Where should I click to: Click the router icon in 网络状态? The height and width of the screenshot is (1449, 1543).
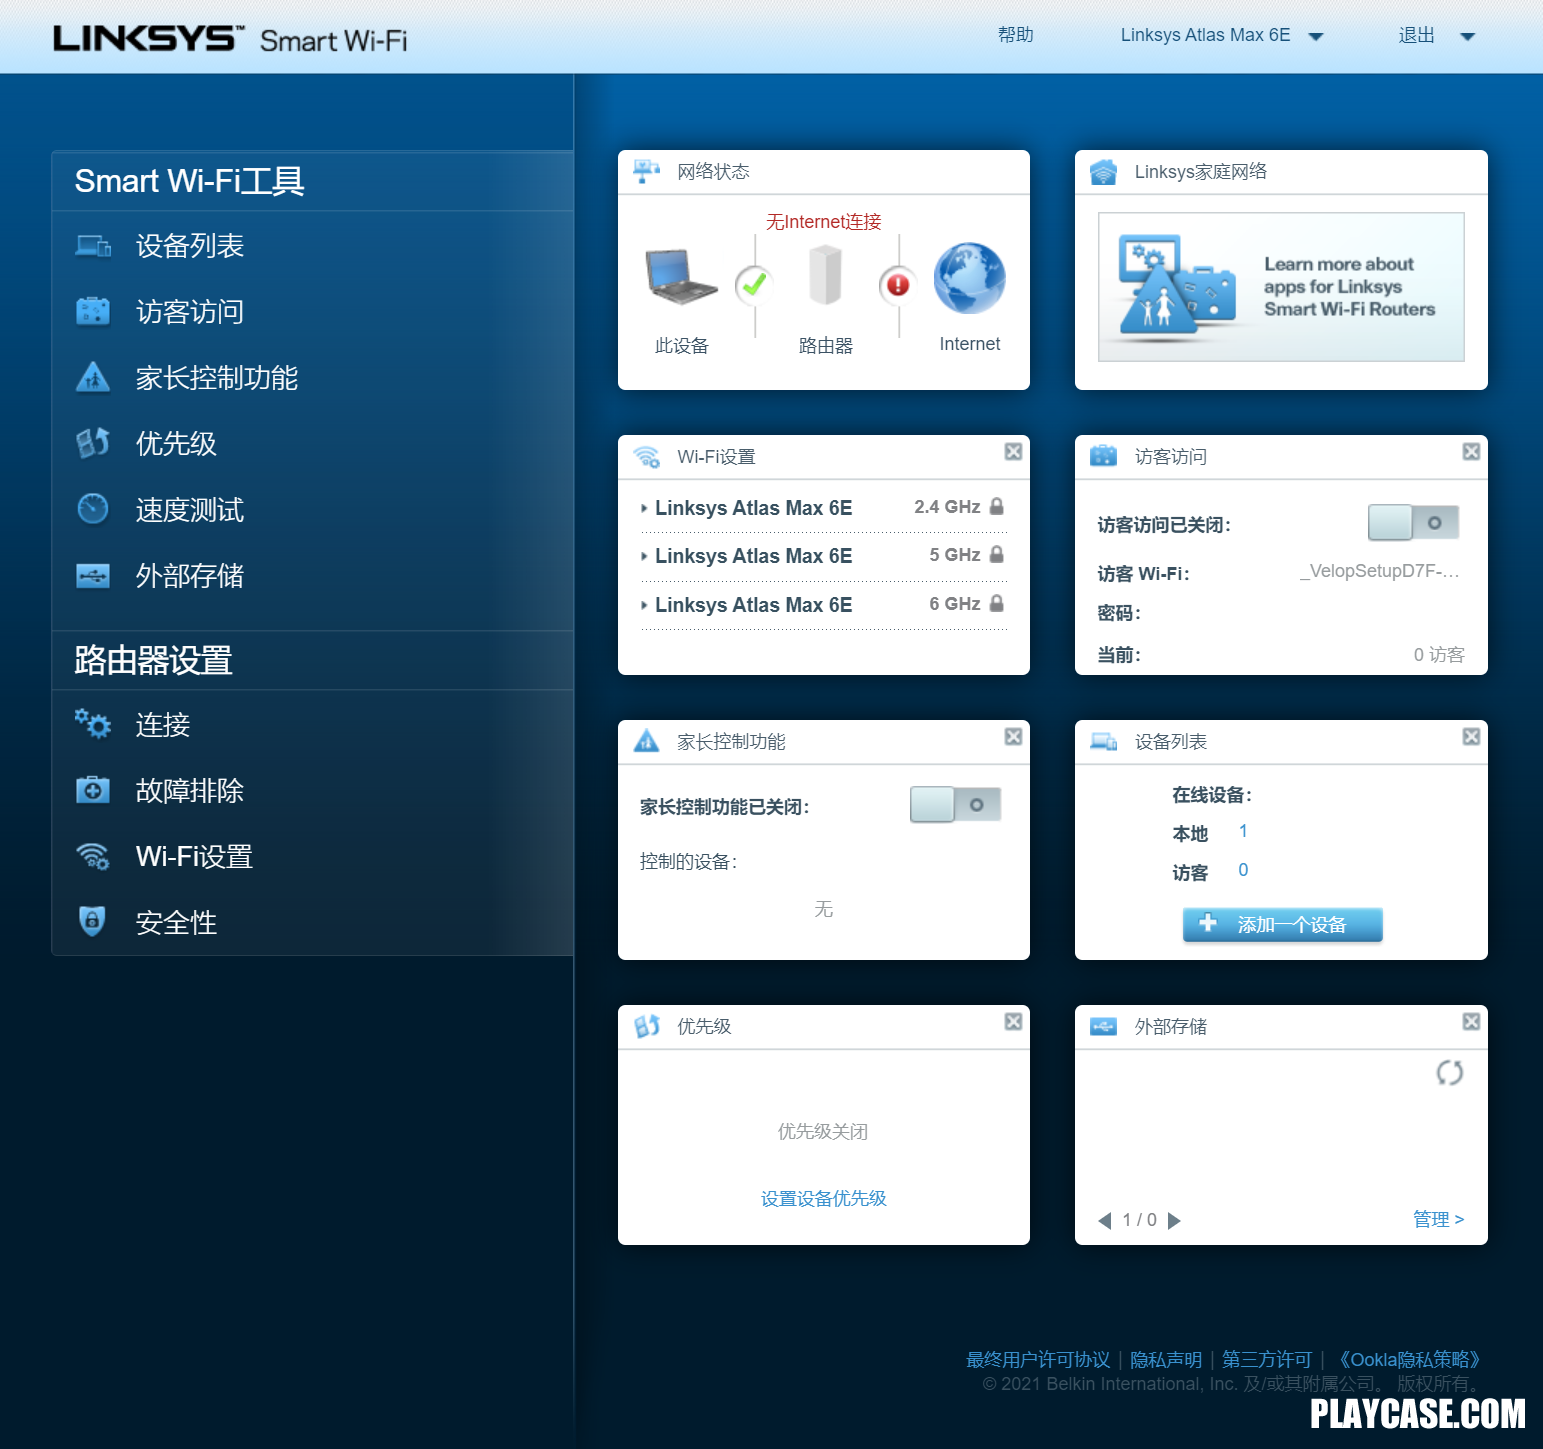(x=825, y=276)
